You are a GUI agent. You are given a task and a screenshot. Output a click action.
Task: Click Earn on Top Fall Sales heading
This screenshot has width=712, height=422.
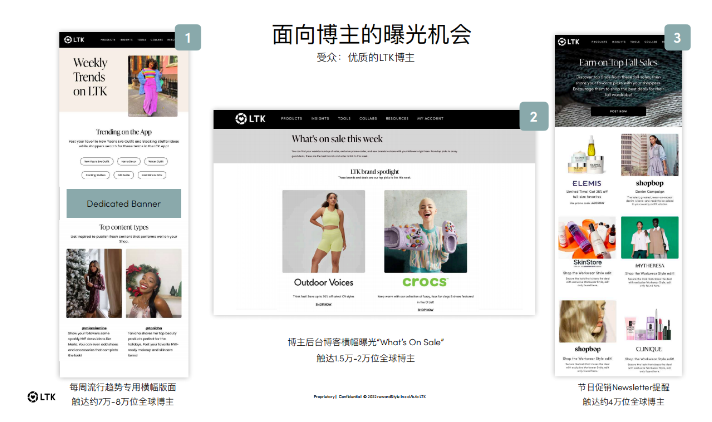[618, 62]
